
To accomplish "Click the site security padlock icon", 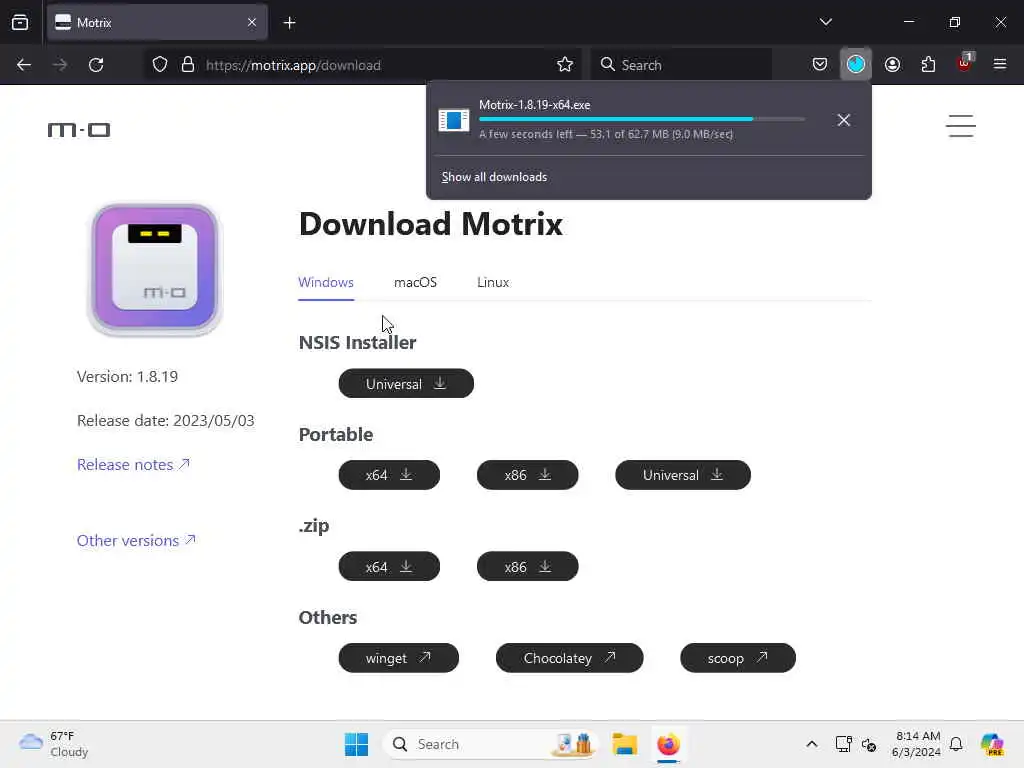I will click(188, 65).
